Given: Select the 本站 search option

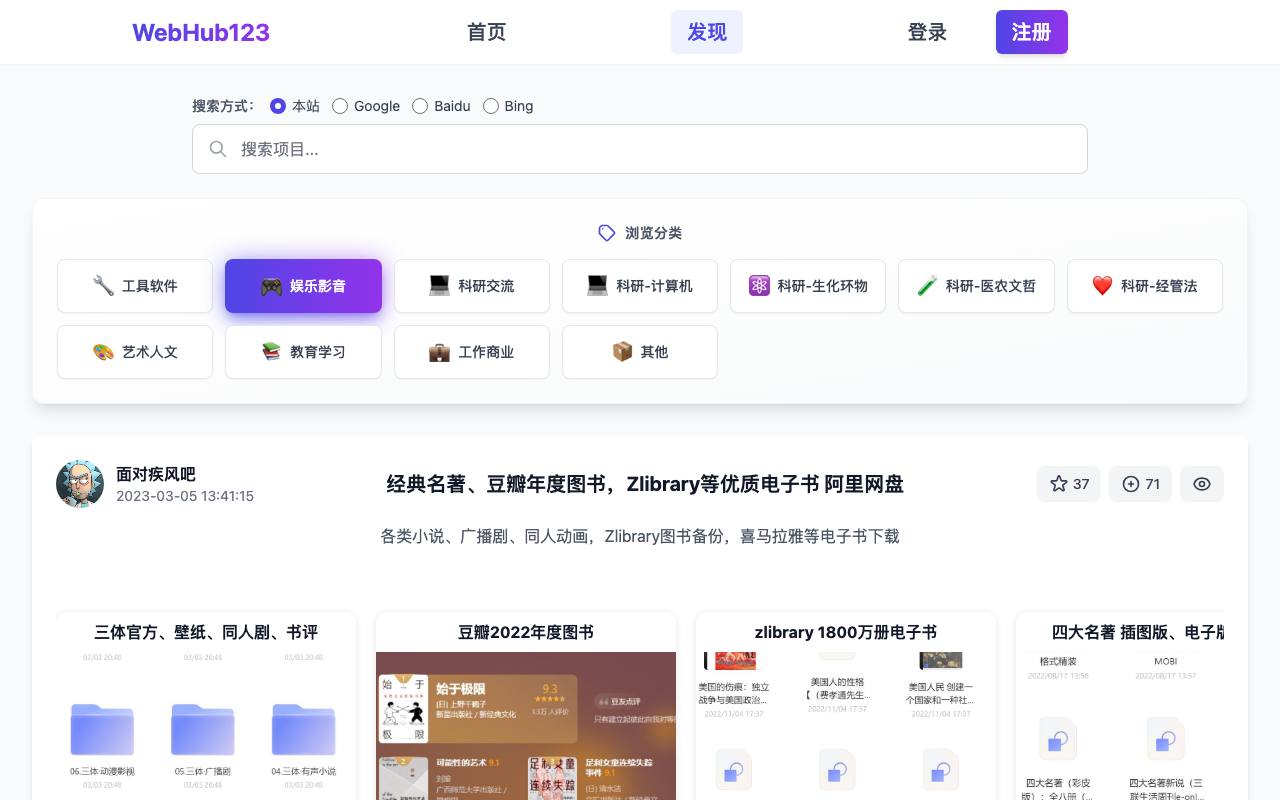Looking at the screenshot, I should tap(278, 106).
